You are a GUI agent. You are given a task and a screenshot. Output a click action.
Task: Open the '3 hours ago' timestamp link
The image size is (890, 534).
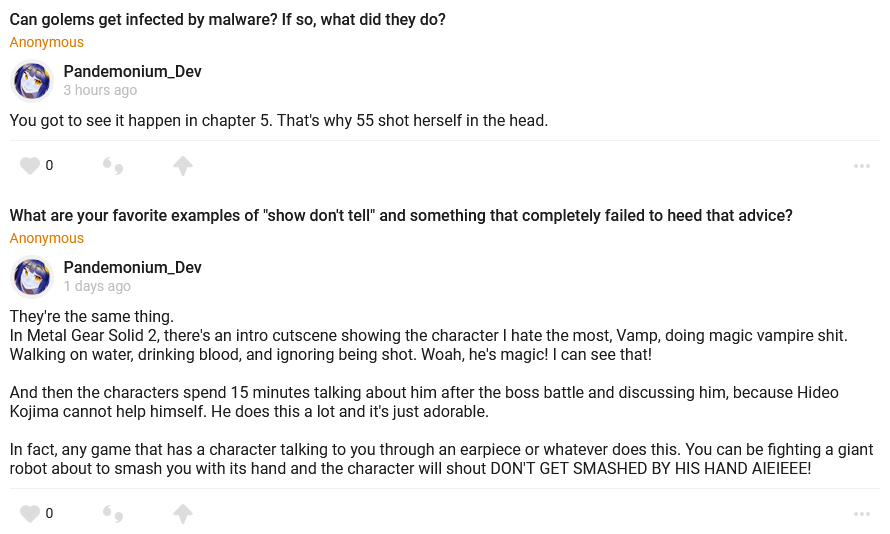(x=100, y=90)
